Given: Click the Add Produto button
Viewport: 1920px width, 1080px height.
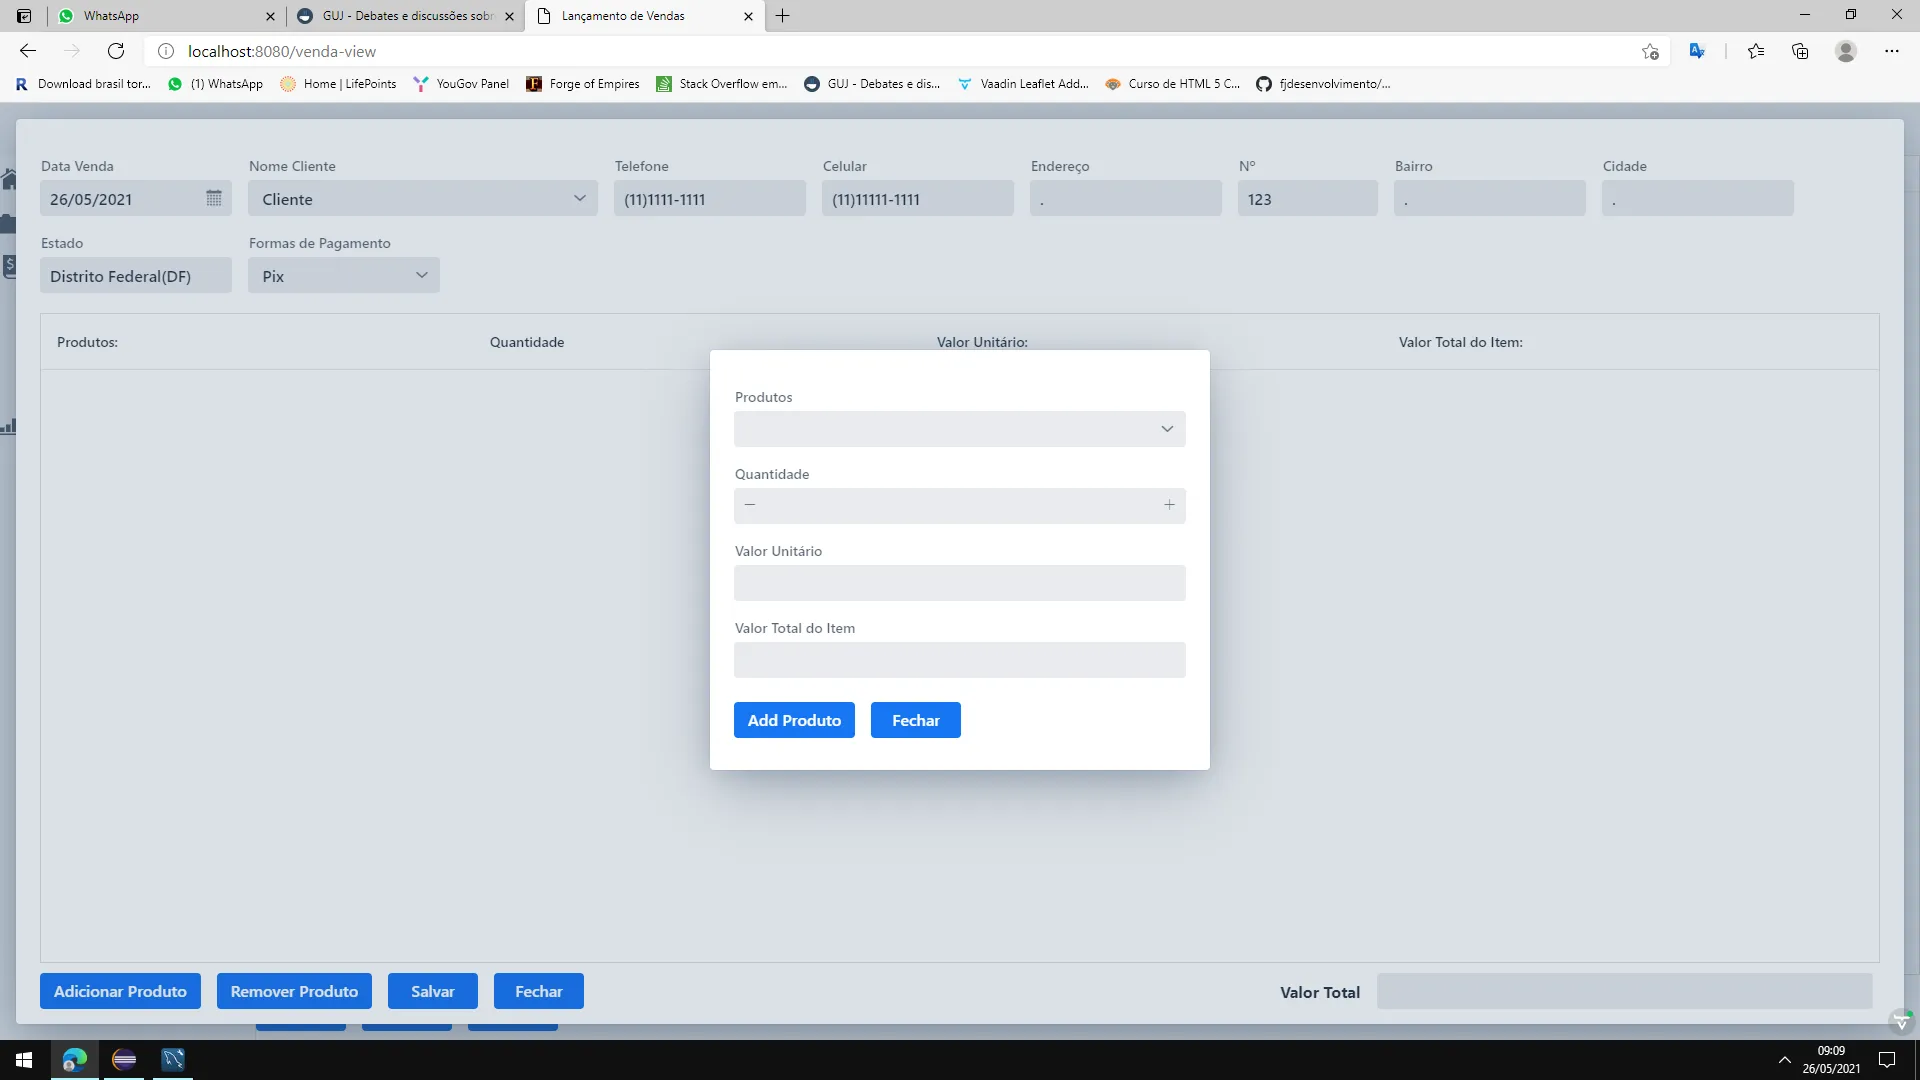Looking at the screenshot, I should pos(794,720).
